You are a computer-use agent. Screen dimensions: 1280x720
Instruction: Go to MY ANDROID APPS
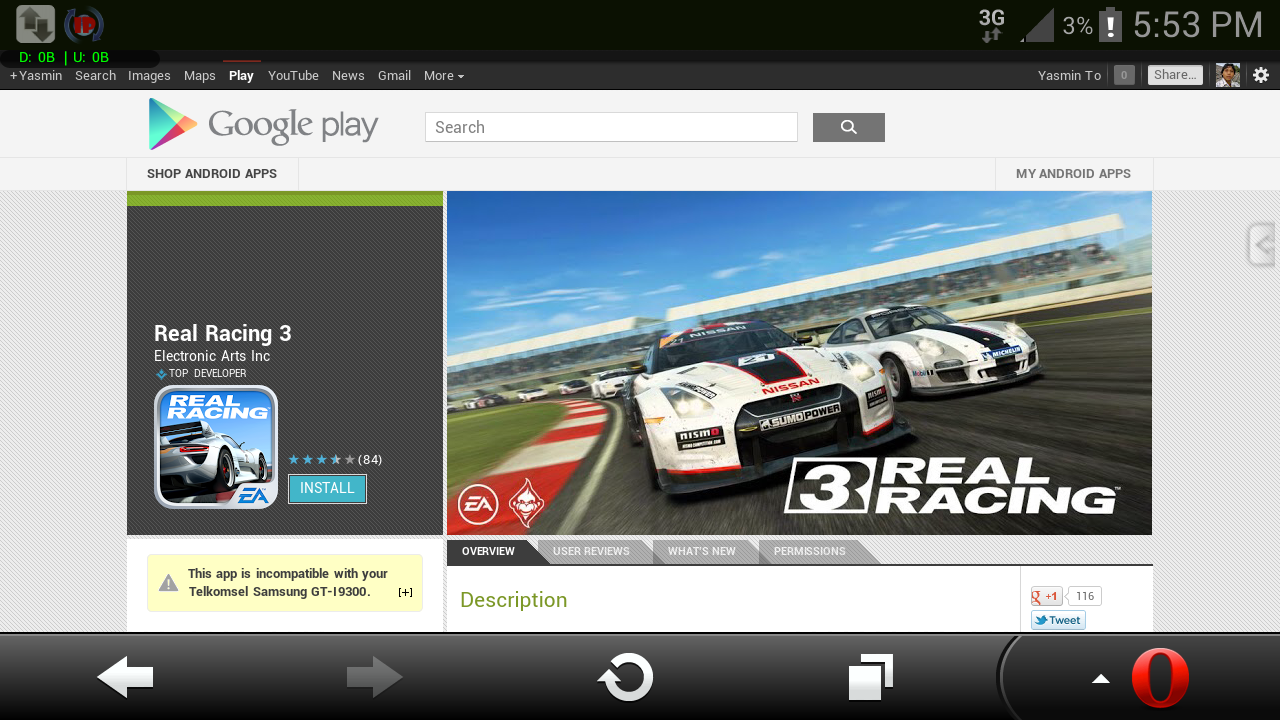(1073, 174)
